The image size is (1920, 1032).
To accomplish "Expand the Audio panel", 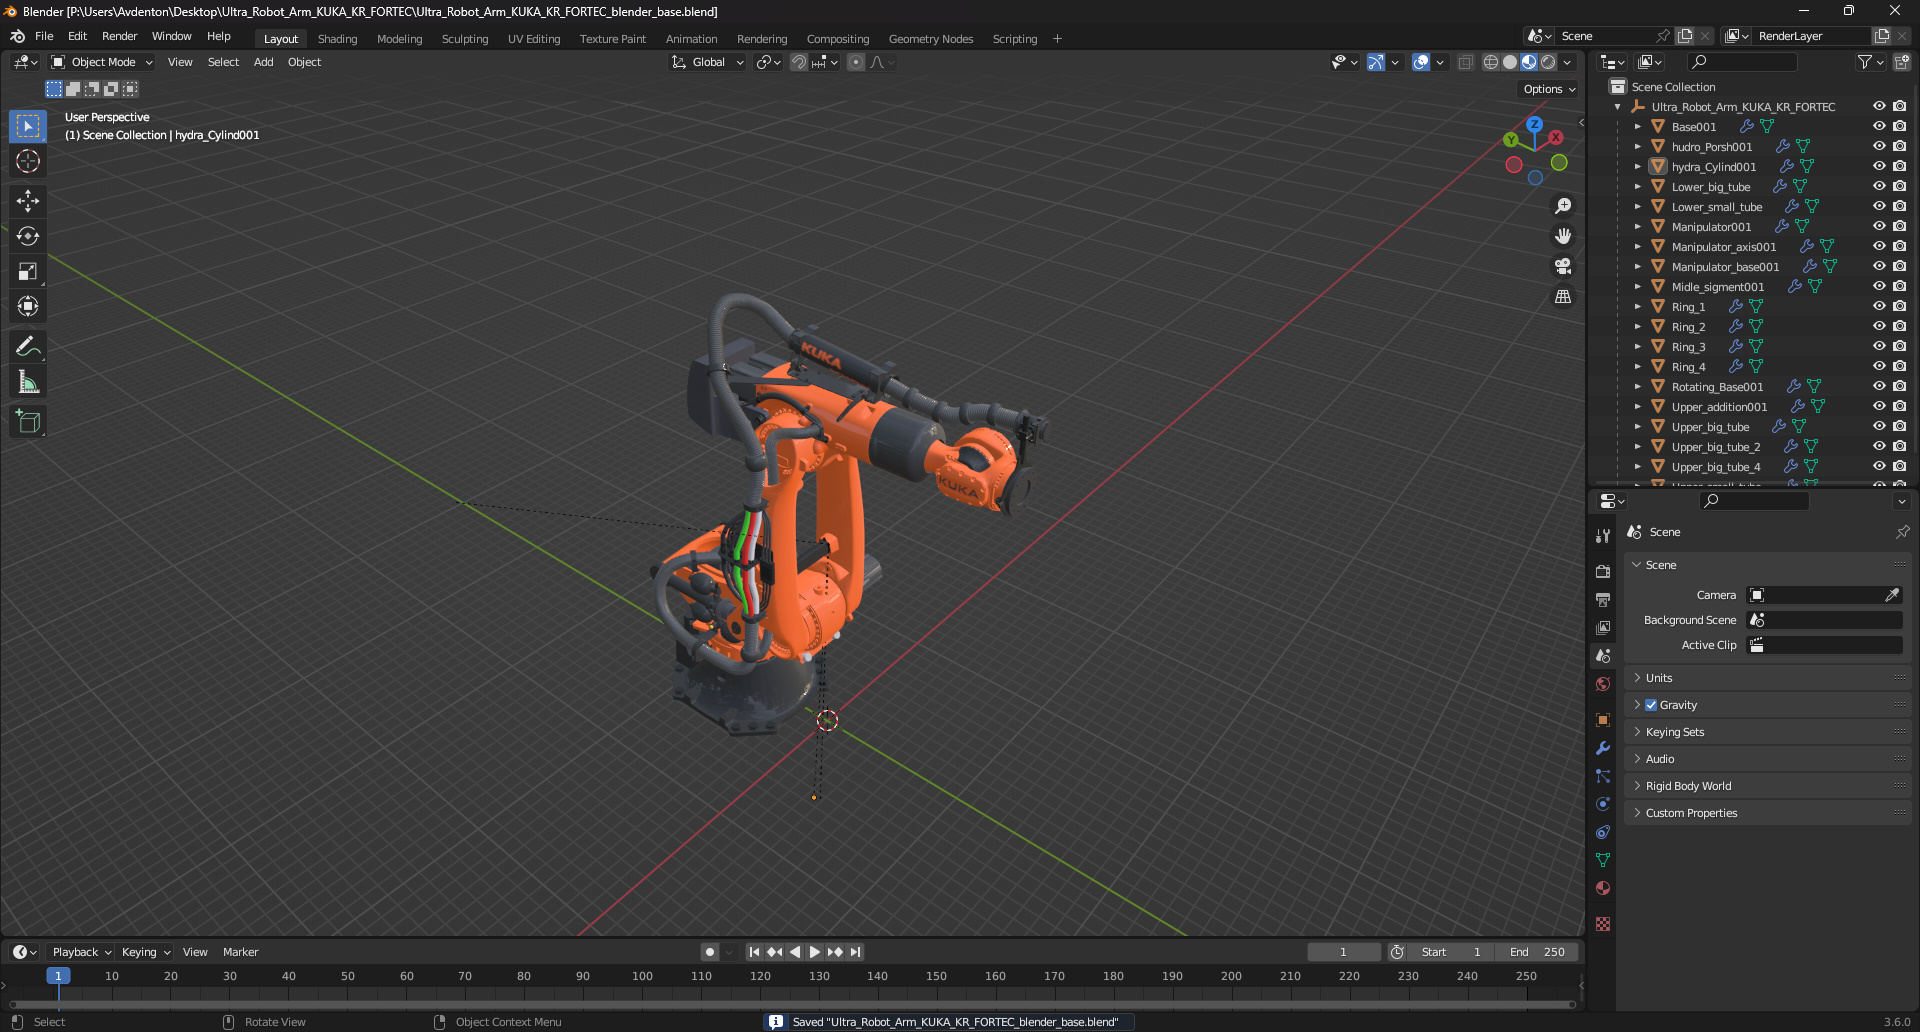I will tap(1767, 759).
